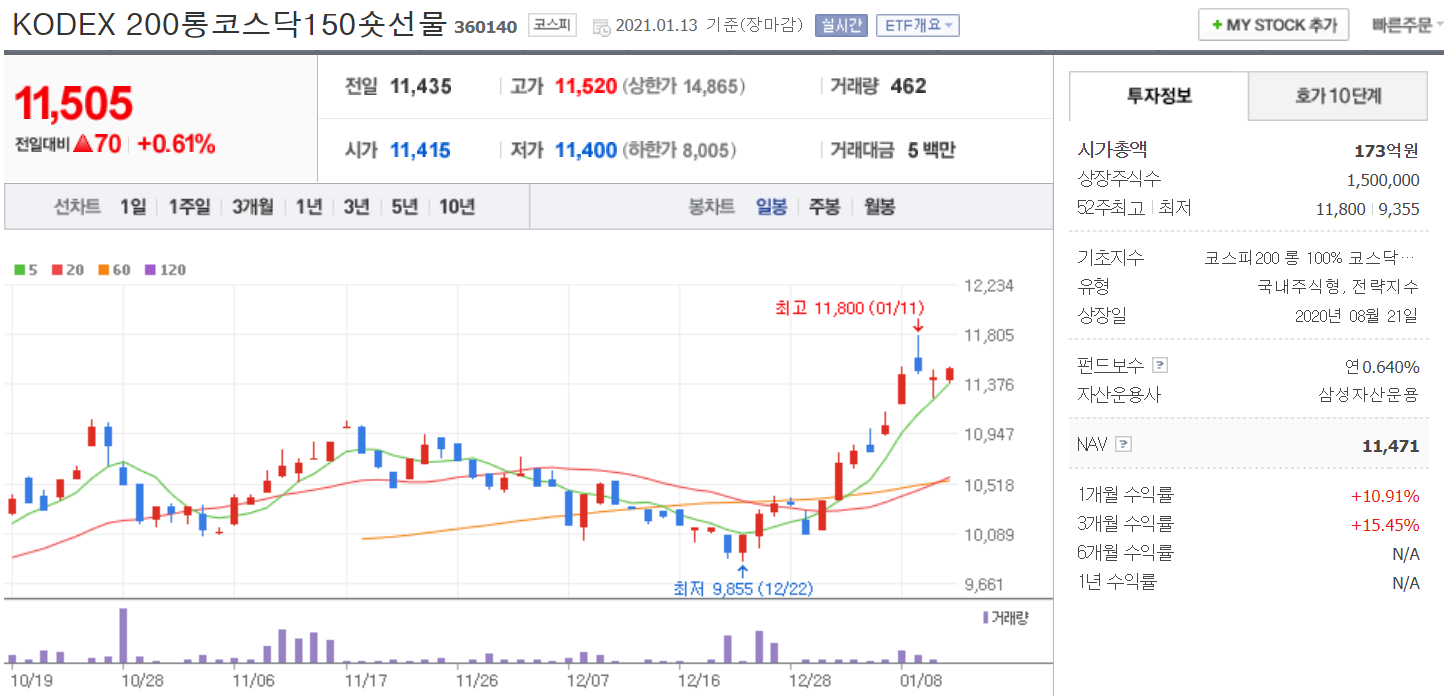Switch to the 호가10단계 tab
1452x696 pixels.
[1338, 96]
